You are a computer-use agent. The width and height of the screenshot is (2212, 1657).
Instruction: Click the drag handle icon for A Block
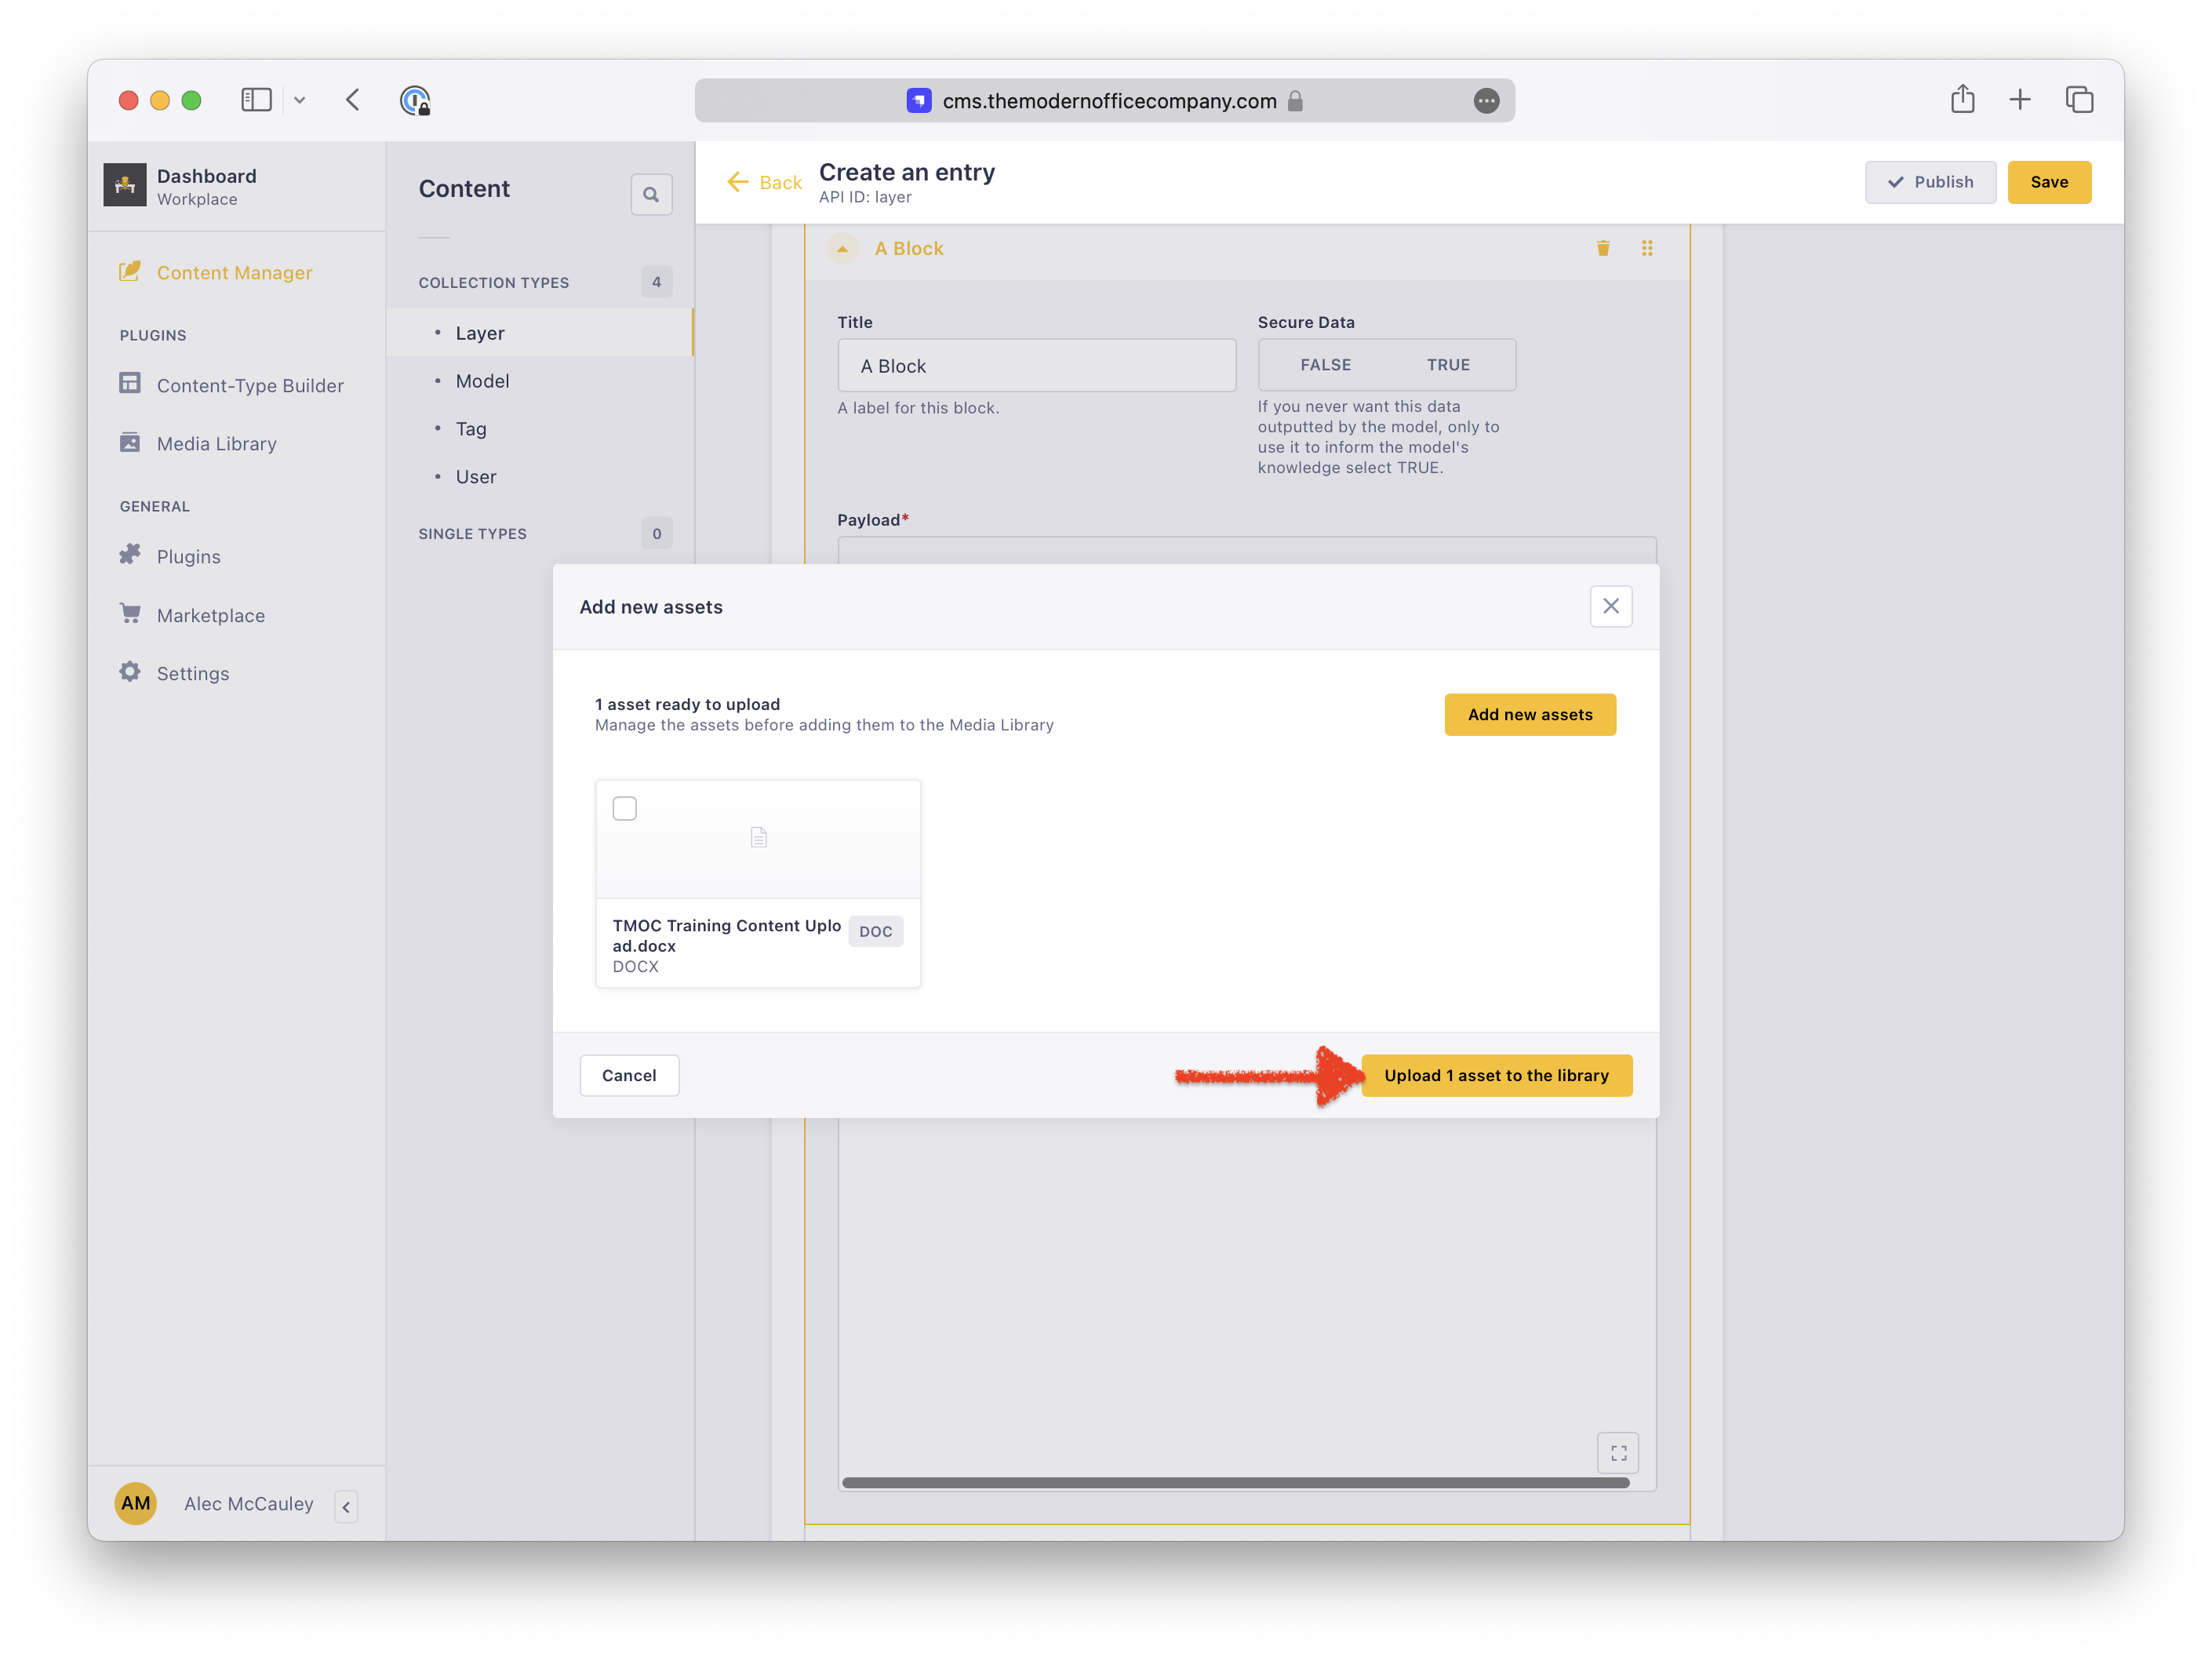pyautogui.click(x=1647, y=248)
